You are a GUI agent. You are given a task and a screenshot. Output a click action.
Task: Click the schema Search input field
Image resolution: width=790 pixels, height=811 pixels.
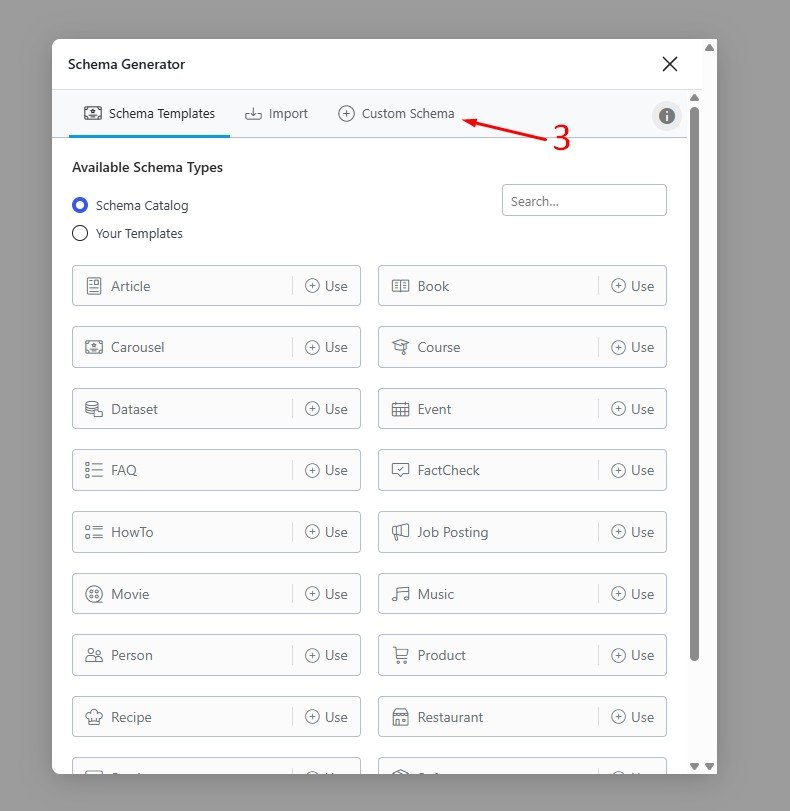point(583,200)
